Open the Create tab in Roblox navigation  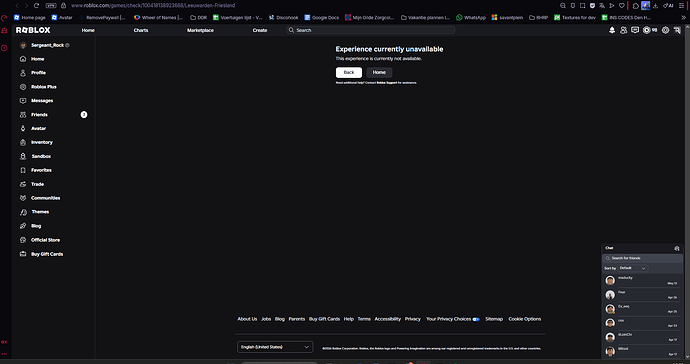[260, 30]
